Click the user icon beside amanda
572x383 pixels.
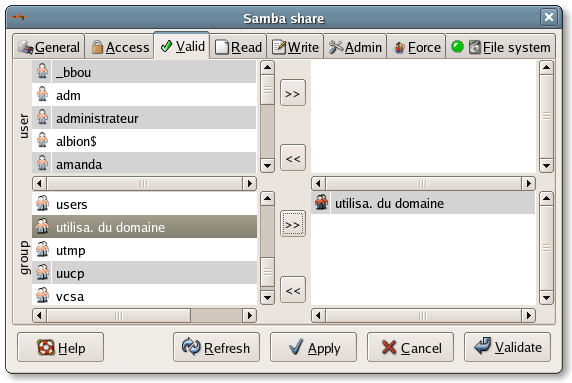click(42, 163)
